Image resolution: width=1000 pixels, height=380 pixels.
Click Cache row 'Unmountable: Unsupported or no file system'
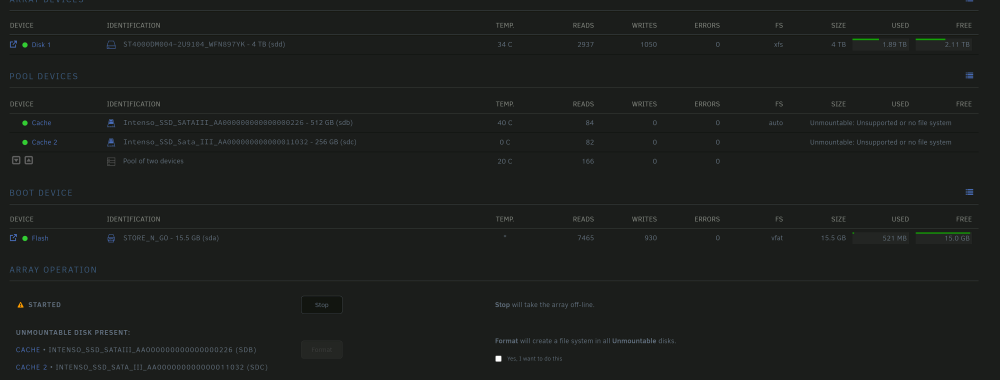coord(880,123)
